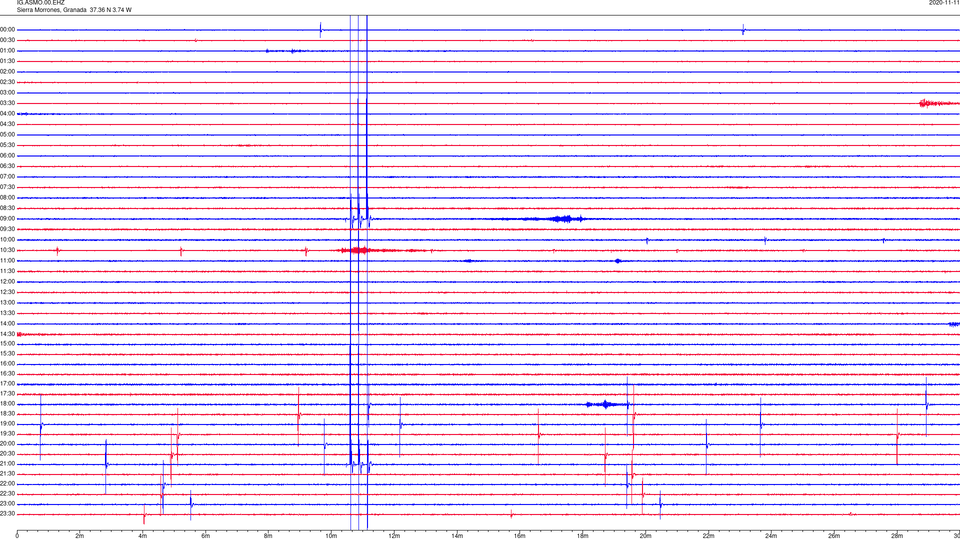The width and height of the screenshot is (960, 540).
Task: Select the 01:30 time row label
Action: (8, 61)
